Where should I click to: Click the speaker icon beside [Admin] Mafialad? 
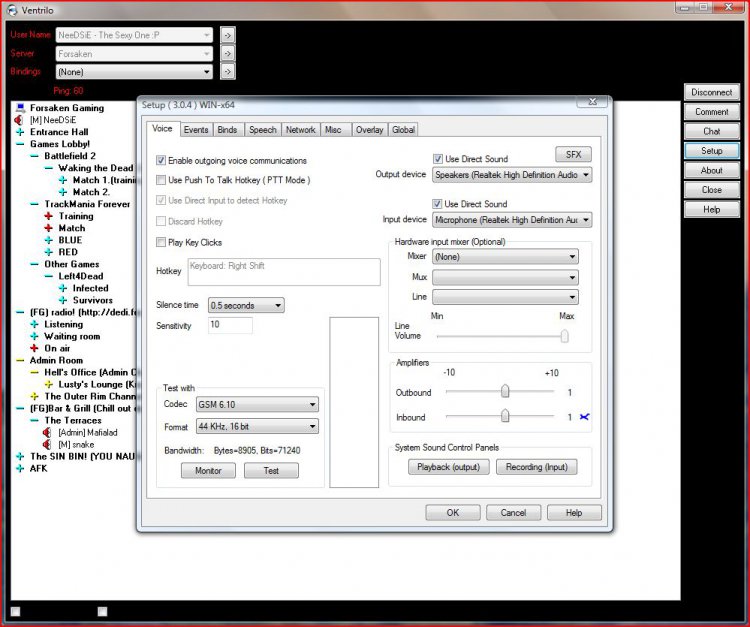tap(47, 432)
